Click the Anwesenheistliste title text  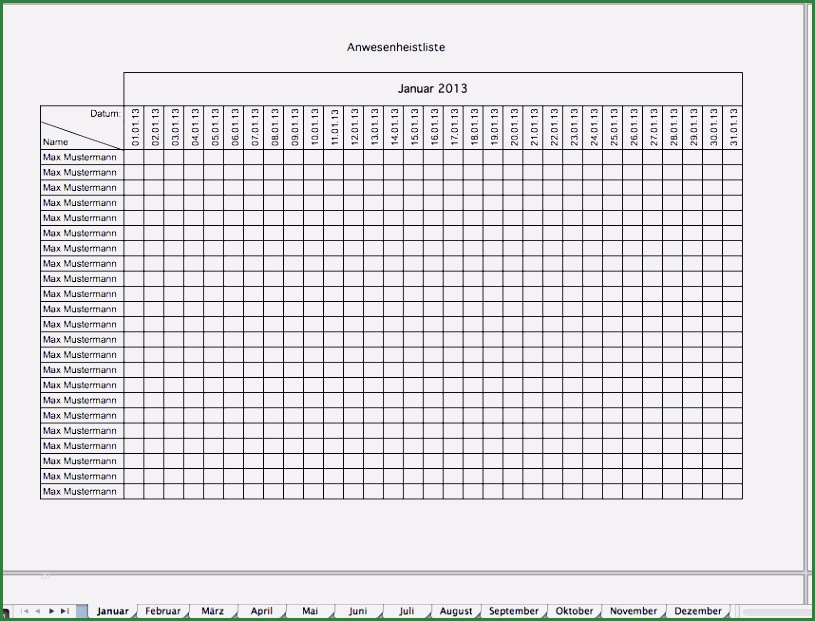pyautogui.click(x=397, y=46)
